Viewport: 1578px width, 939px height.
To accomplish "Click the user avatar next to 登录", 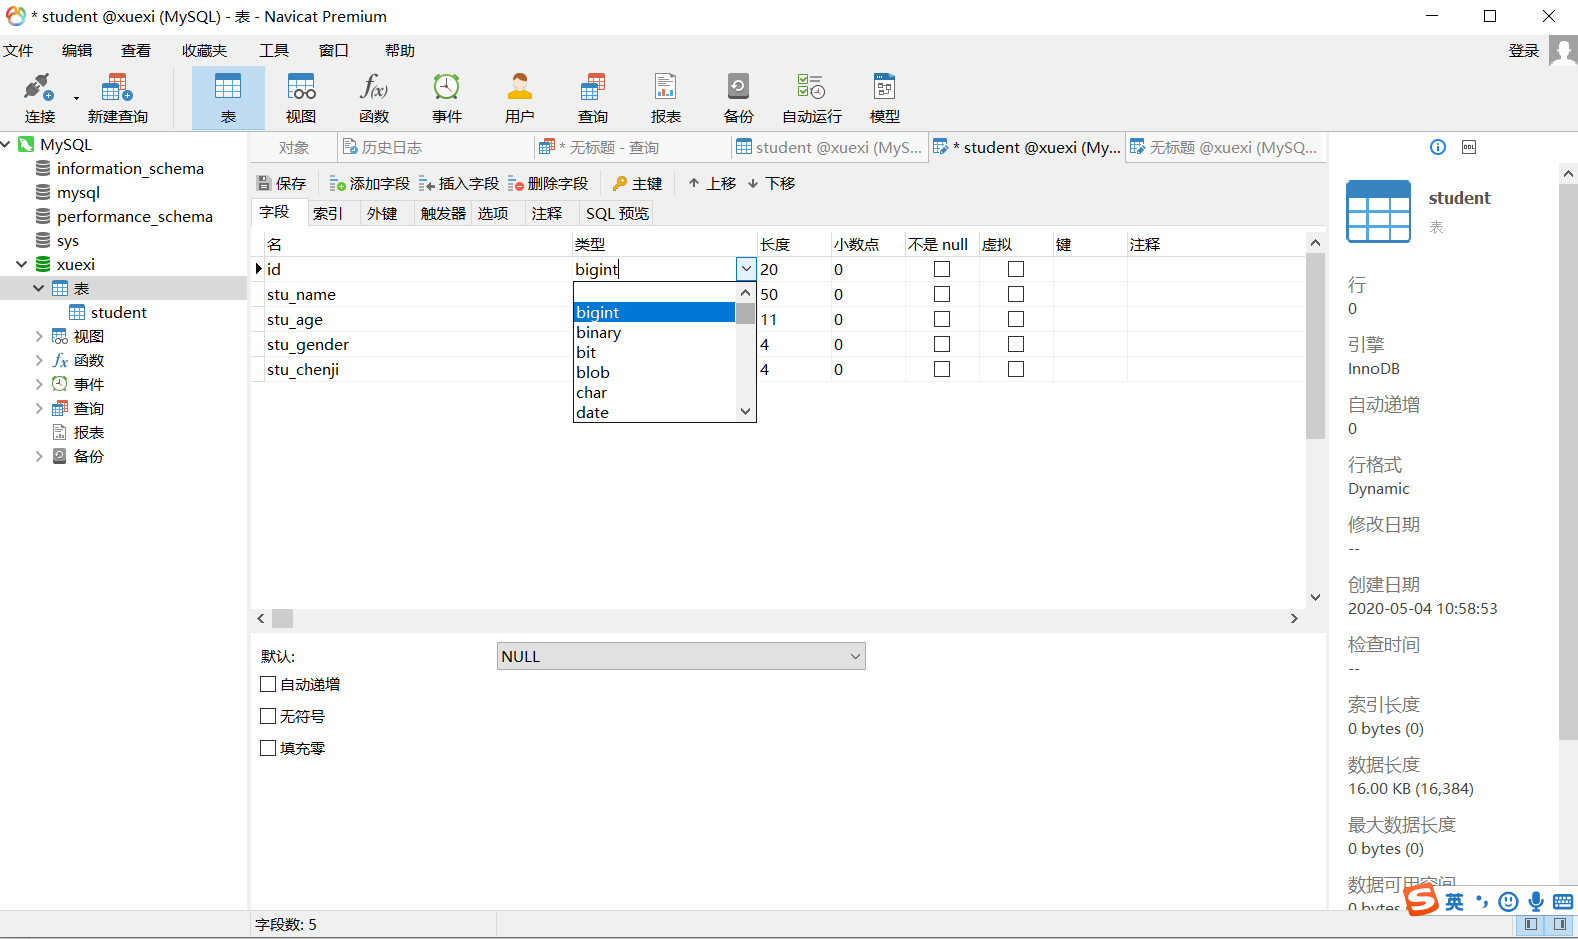I will click(1562, 50).
